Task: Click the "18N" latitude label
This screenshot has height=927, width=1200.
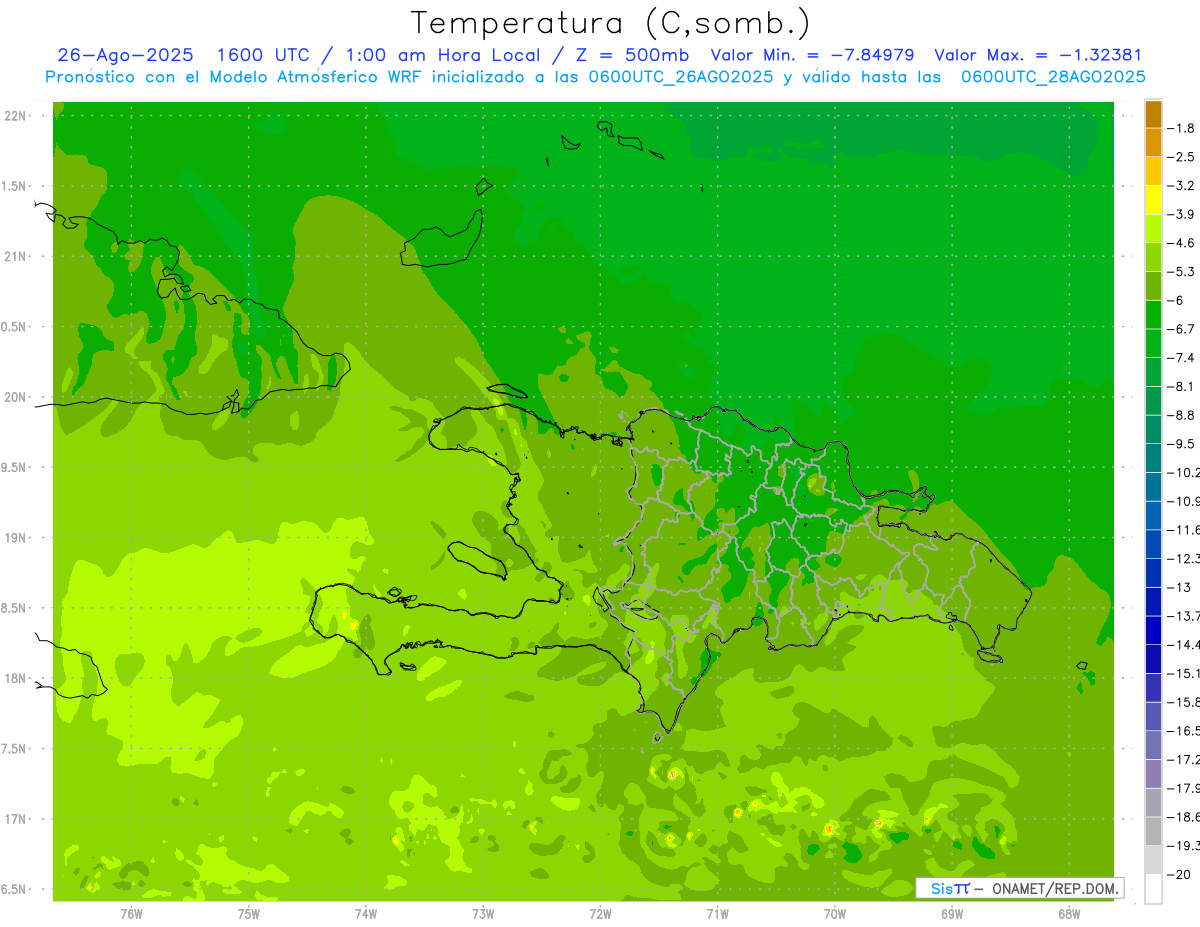Action: click(14, 678)
